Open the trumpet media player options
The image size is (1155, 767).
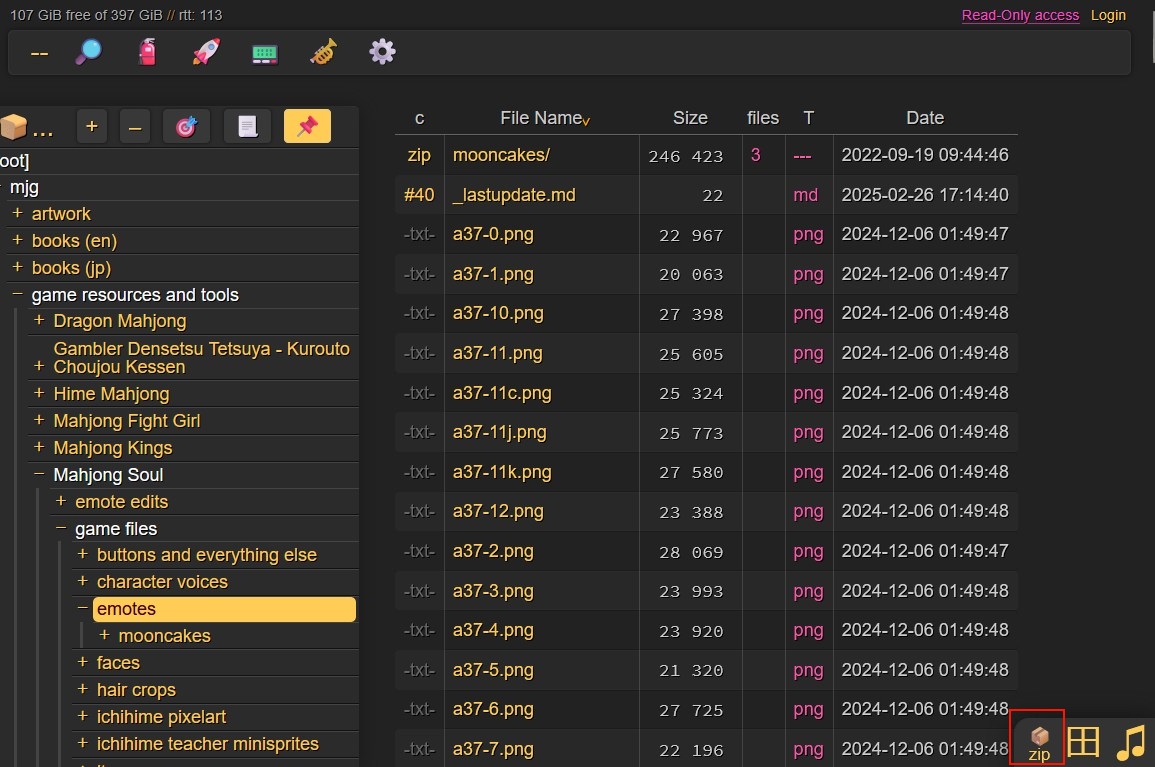click(x=323, y=53)
